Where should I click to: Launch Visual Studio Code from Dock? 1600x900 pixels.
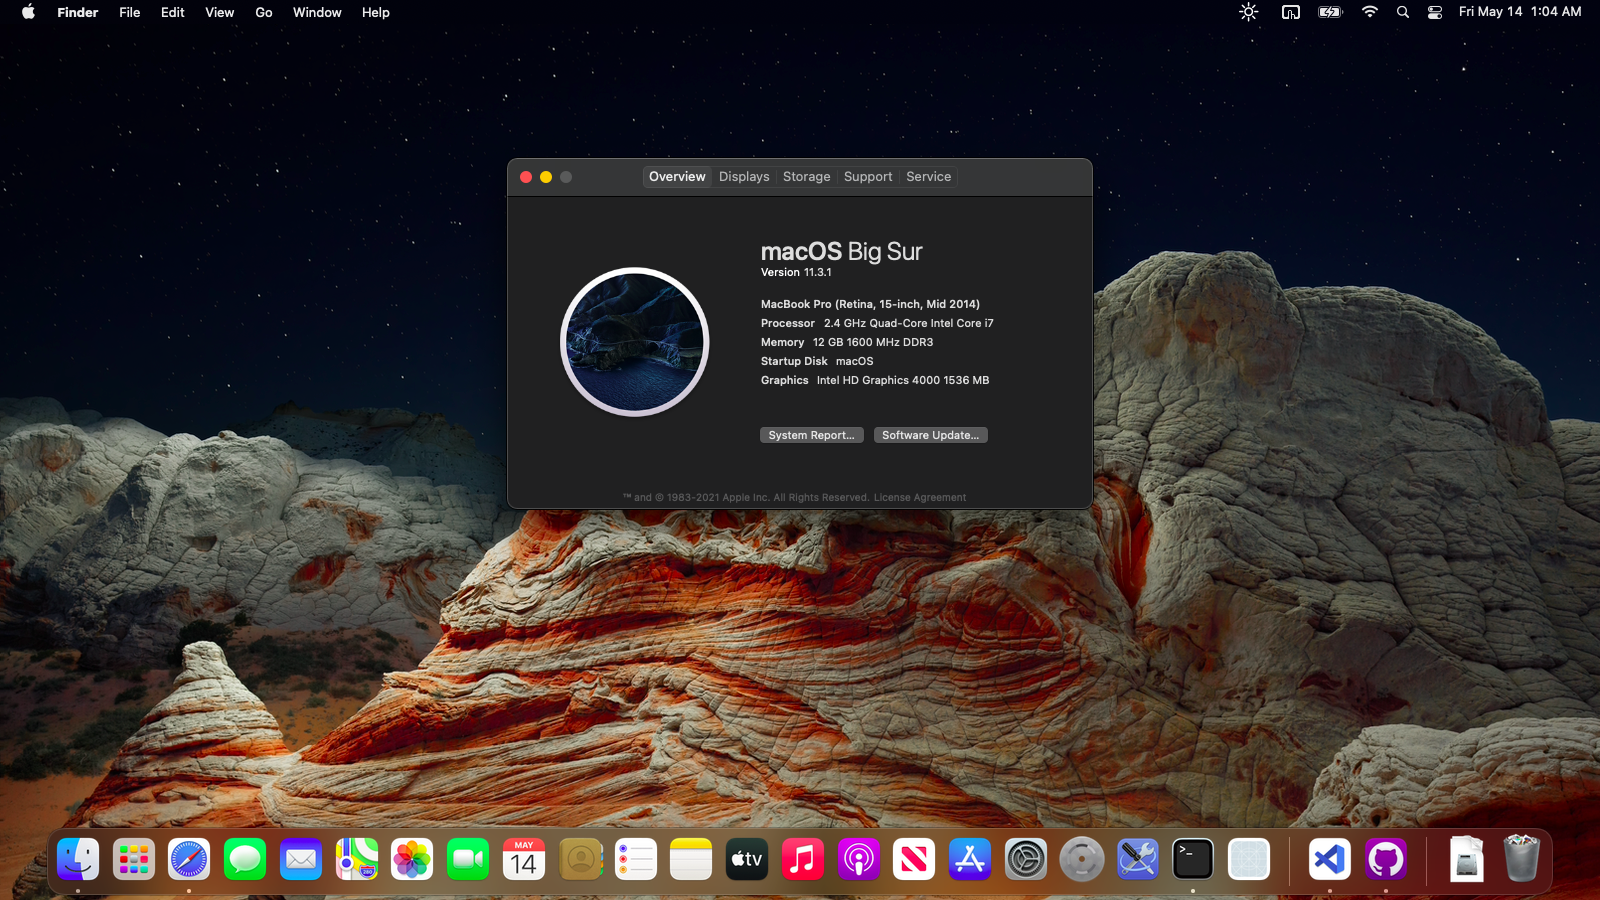pyautogui.click(x=1330, y=859)
